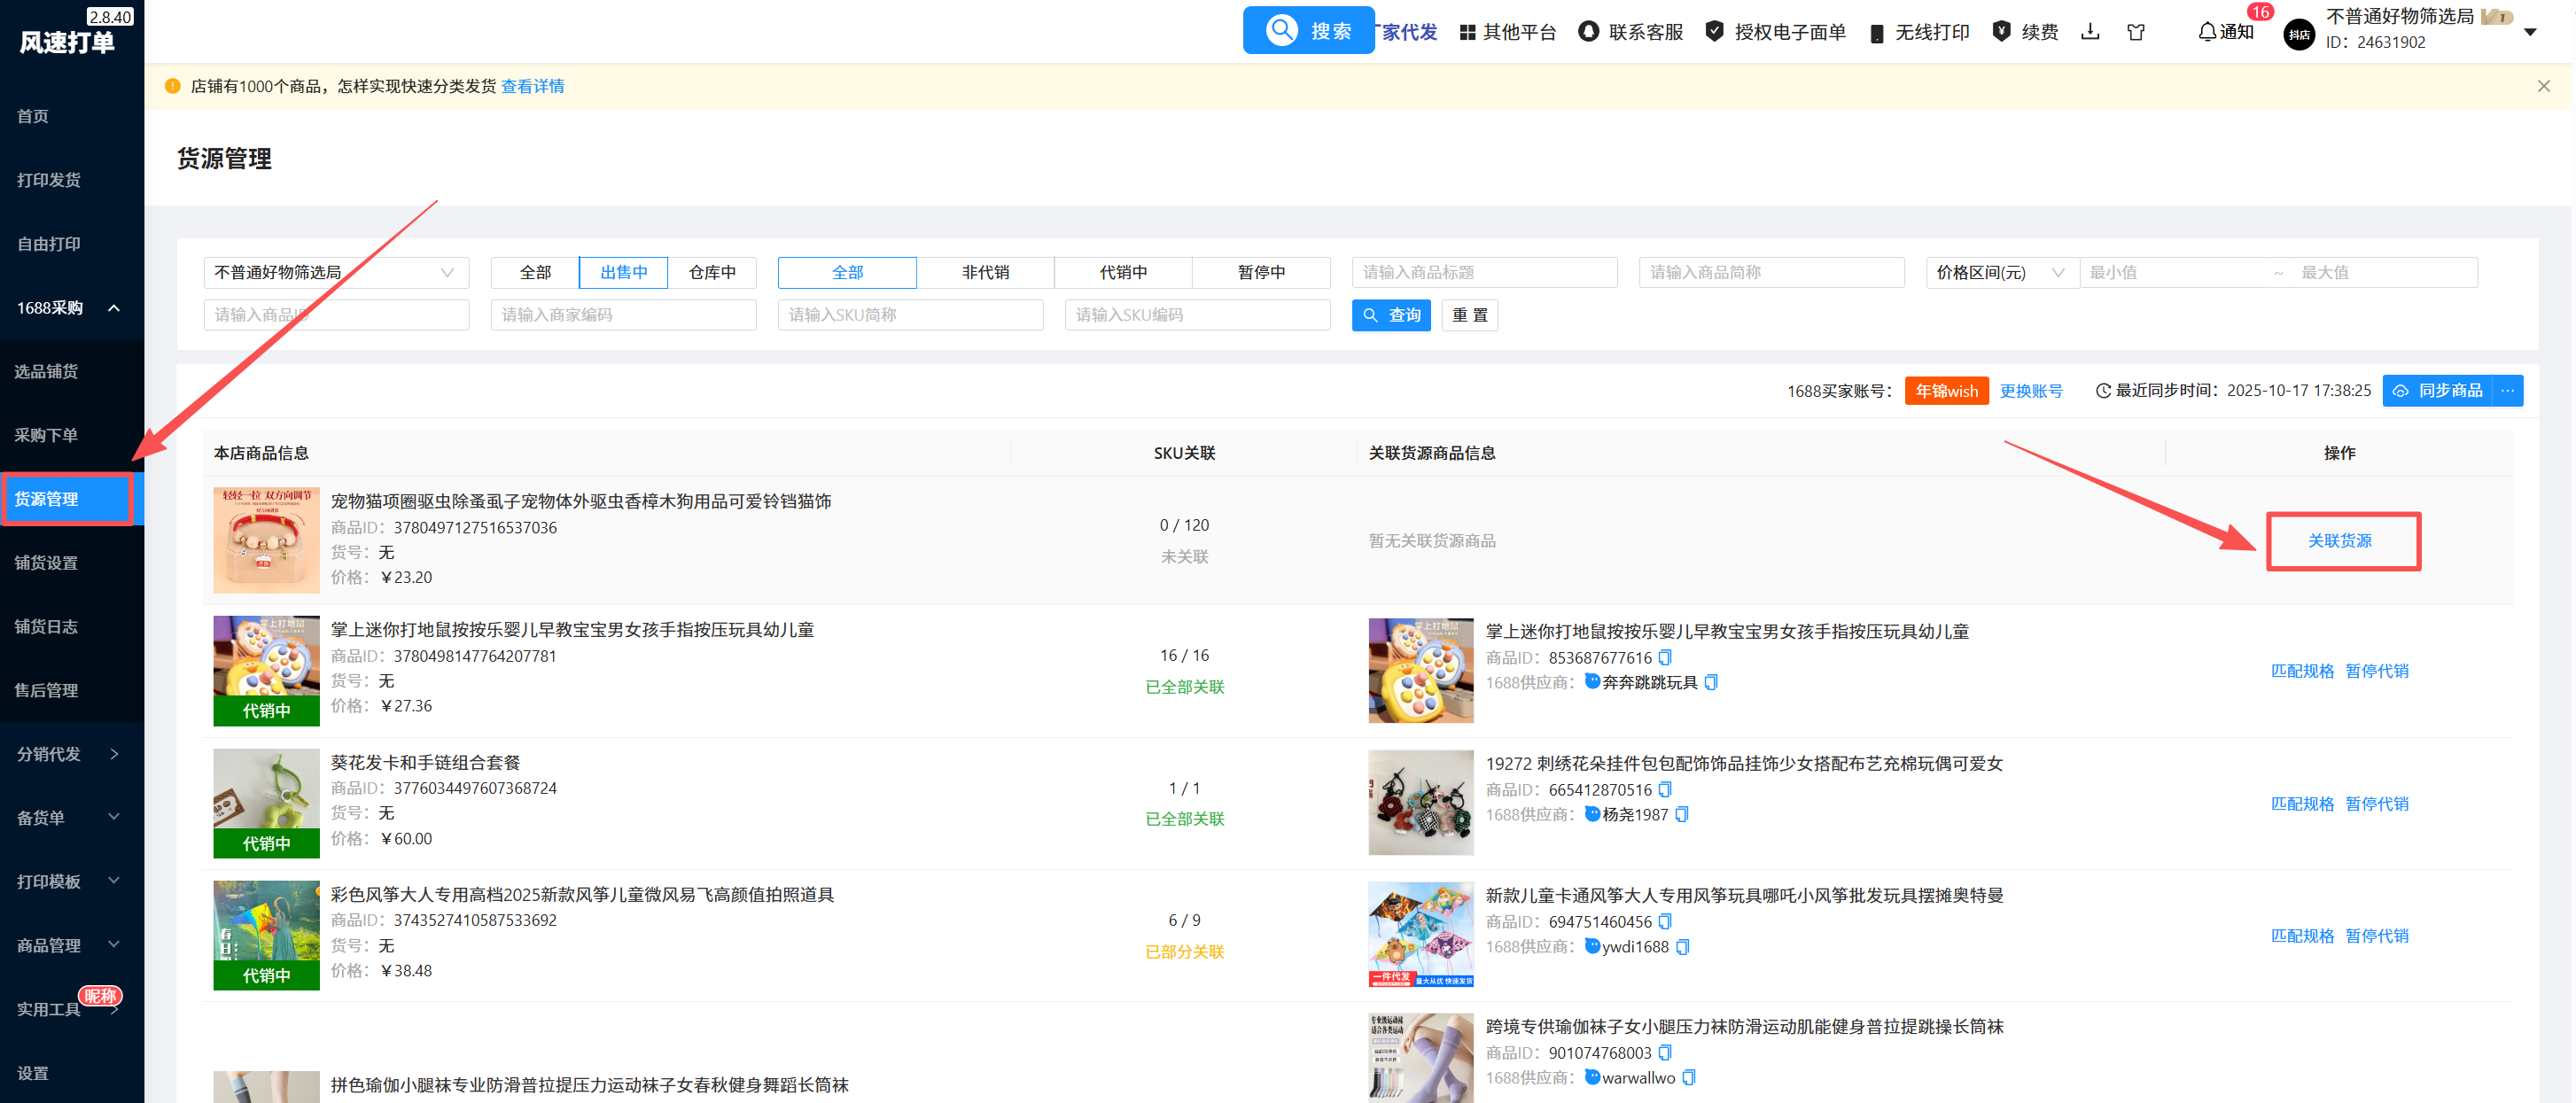
Task: Open 铺货设置 in the sidebar
Action: [x=46, y=563]
